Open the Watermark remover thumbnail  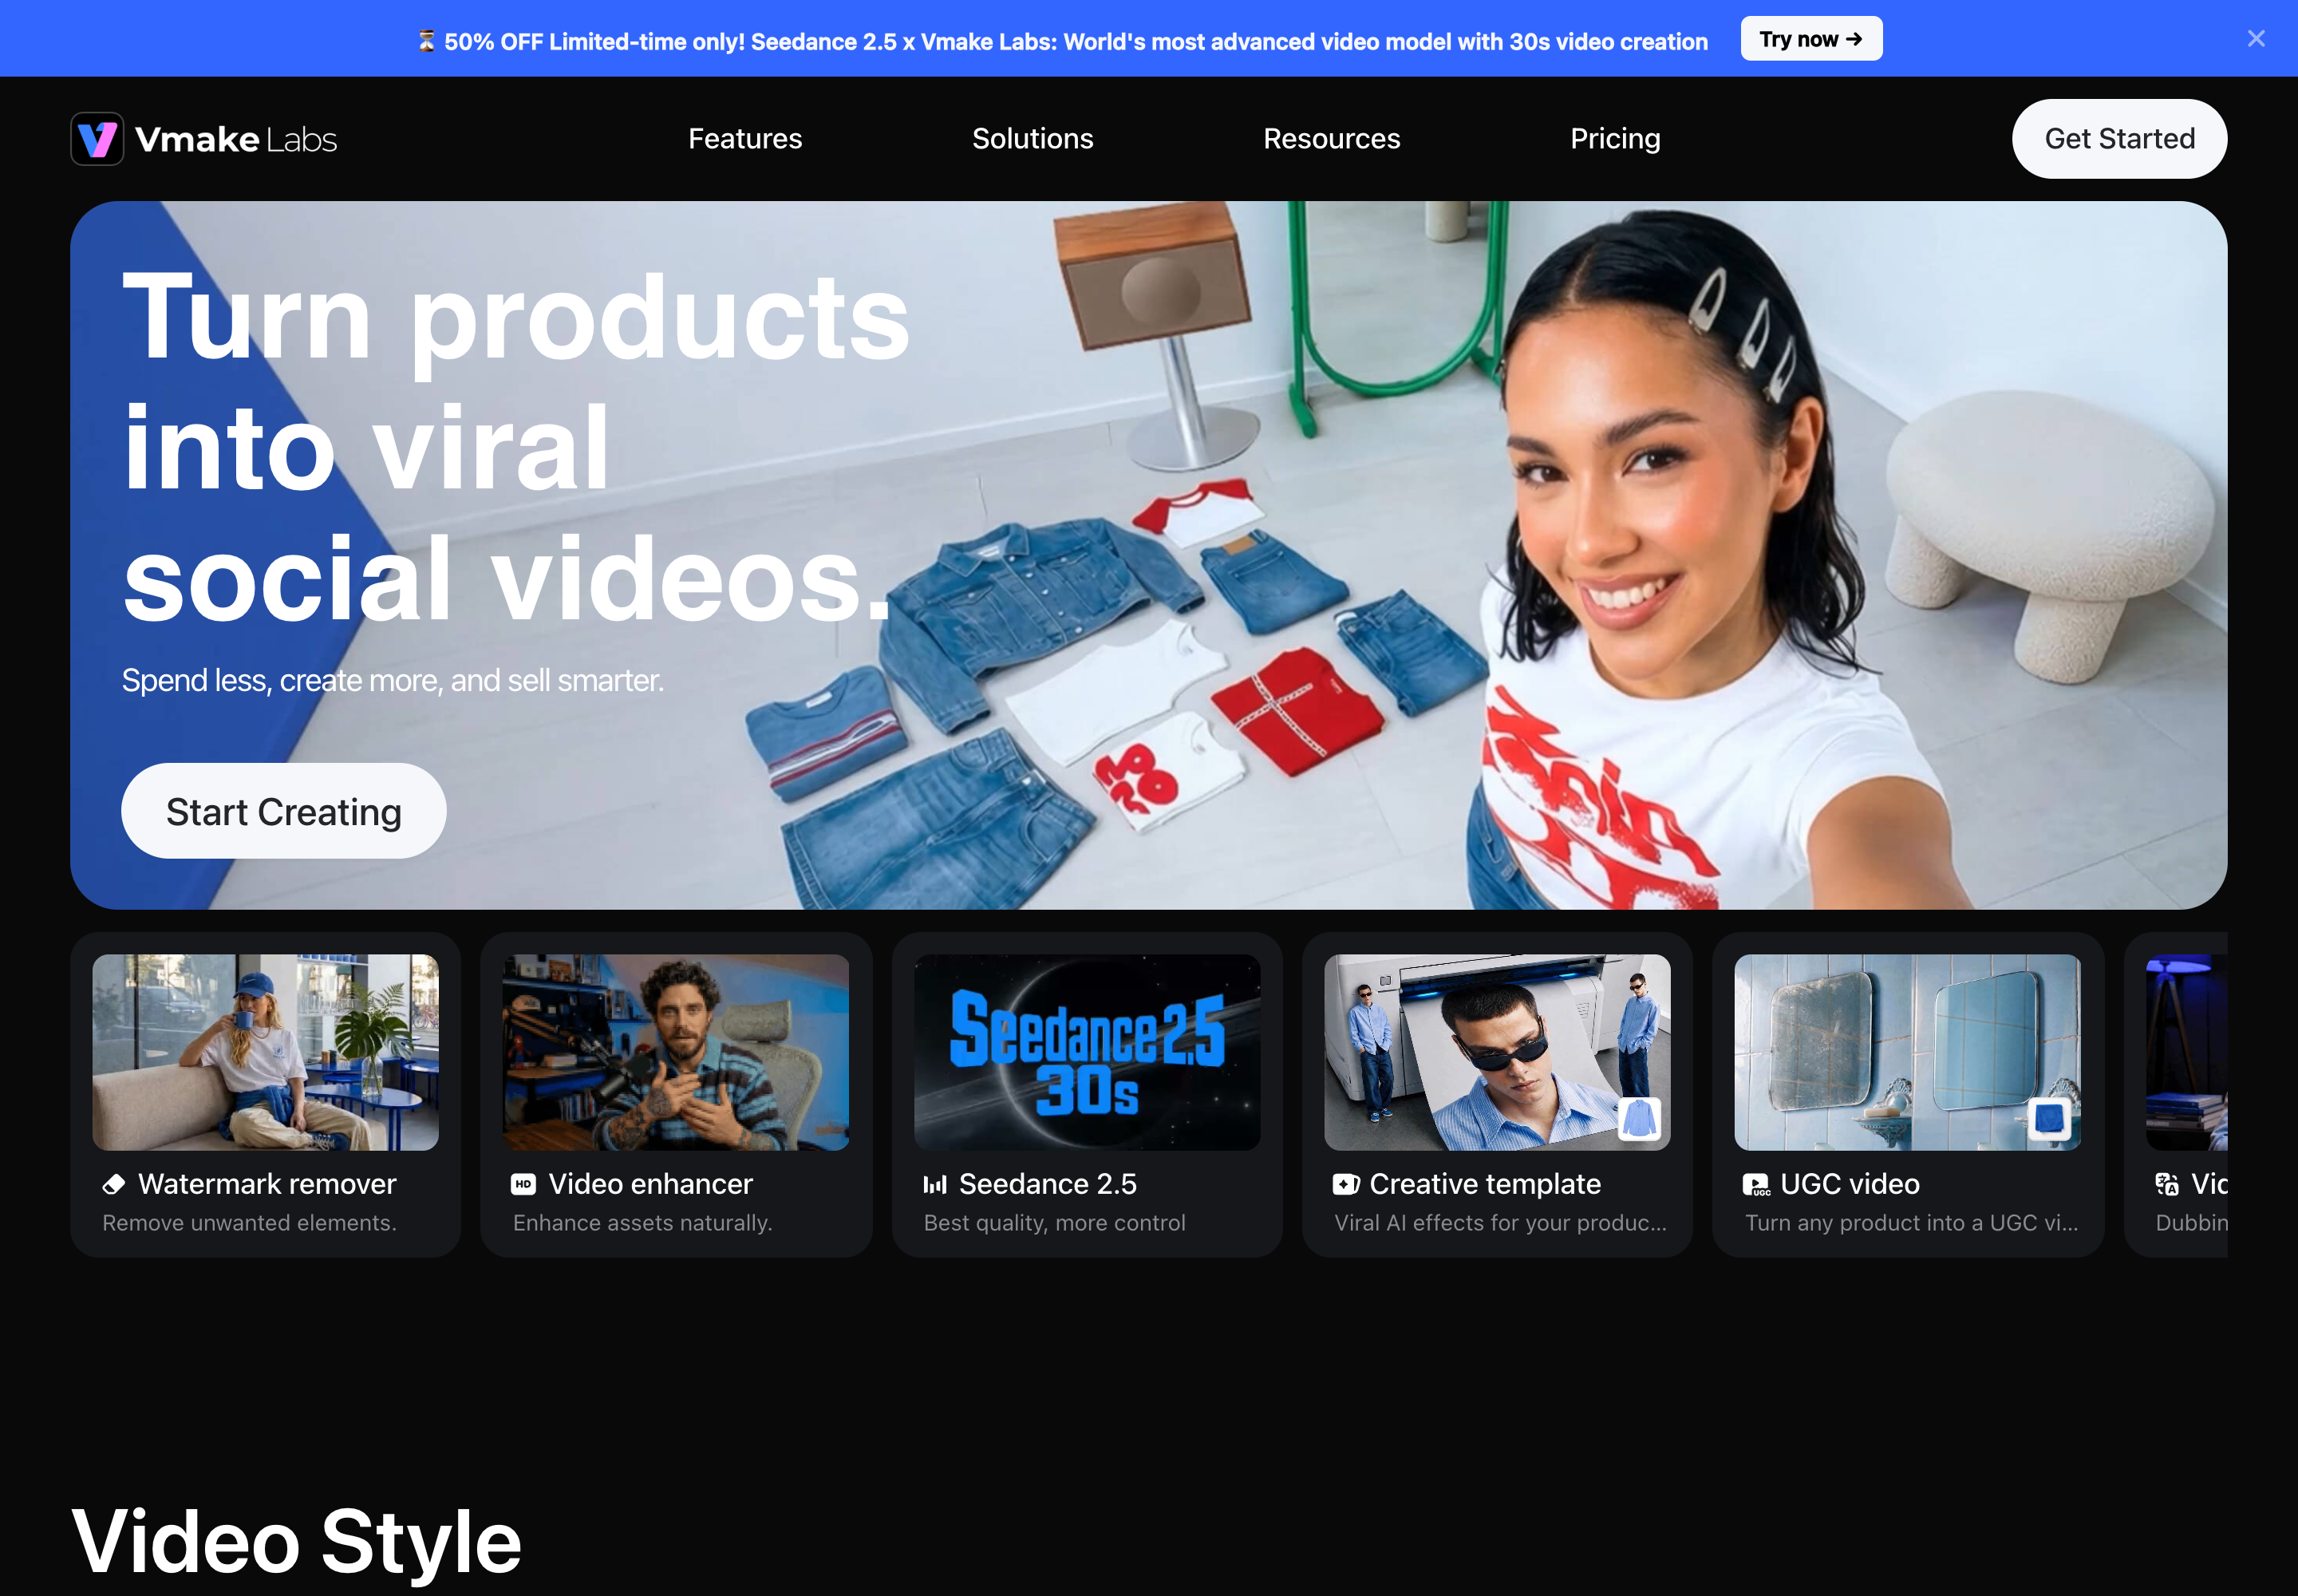pyautogui.click(x=265, y=1052)
